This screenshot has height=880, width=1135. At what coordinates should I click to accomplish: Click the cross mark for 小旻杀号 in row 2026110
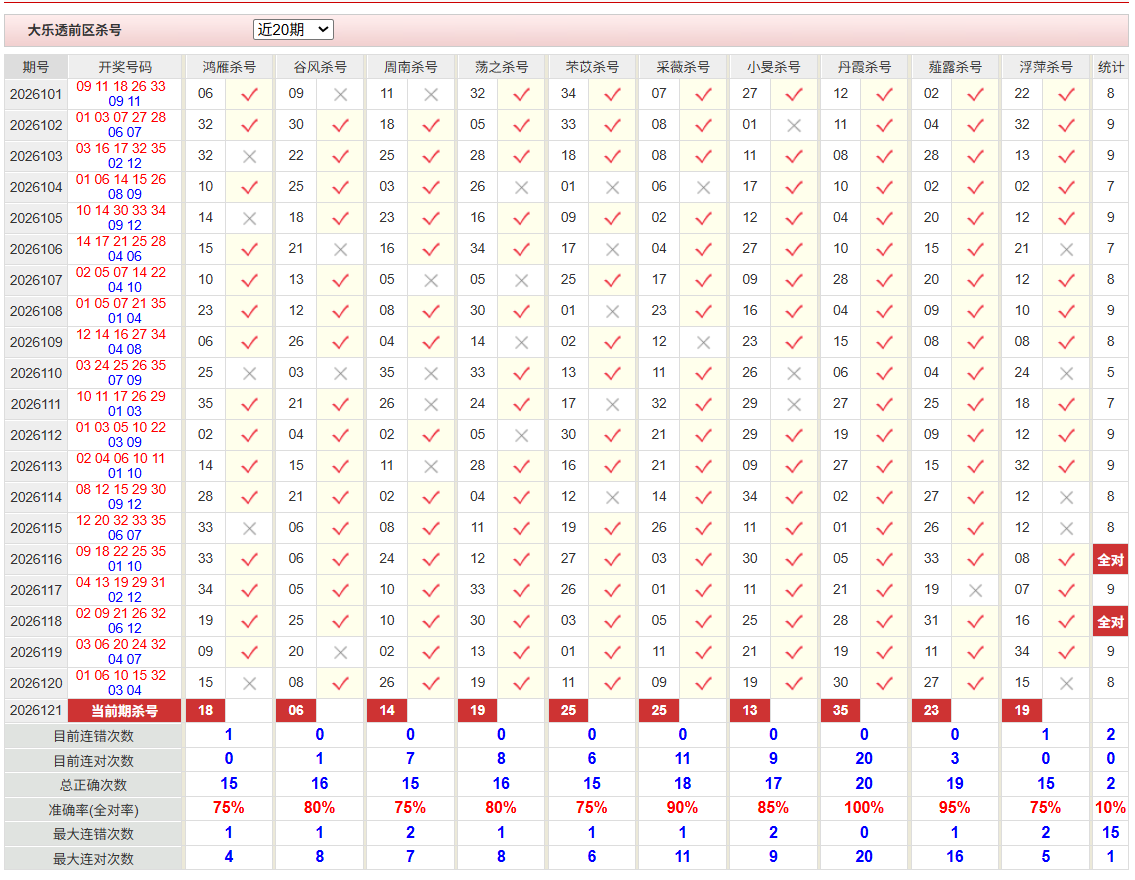(794, 373)
